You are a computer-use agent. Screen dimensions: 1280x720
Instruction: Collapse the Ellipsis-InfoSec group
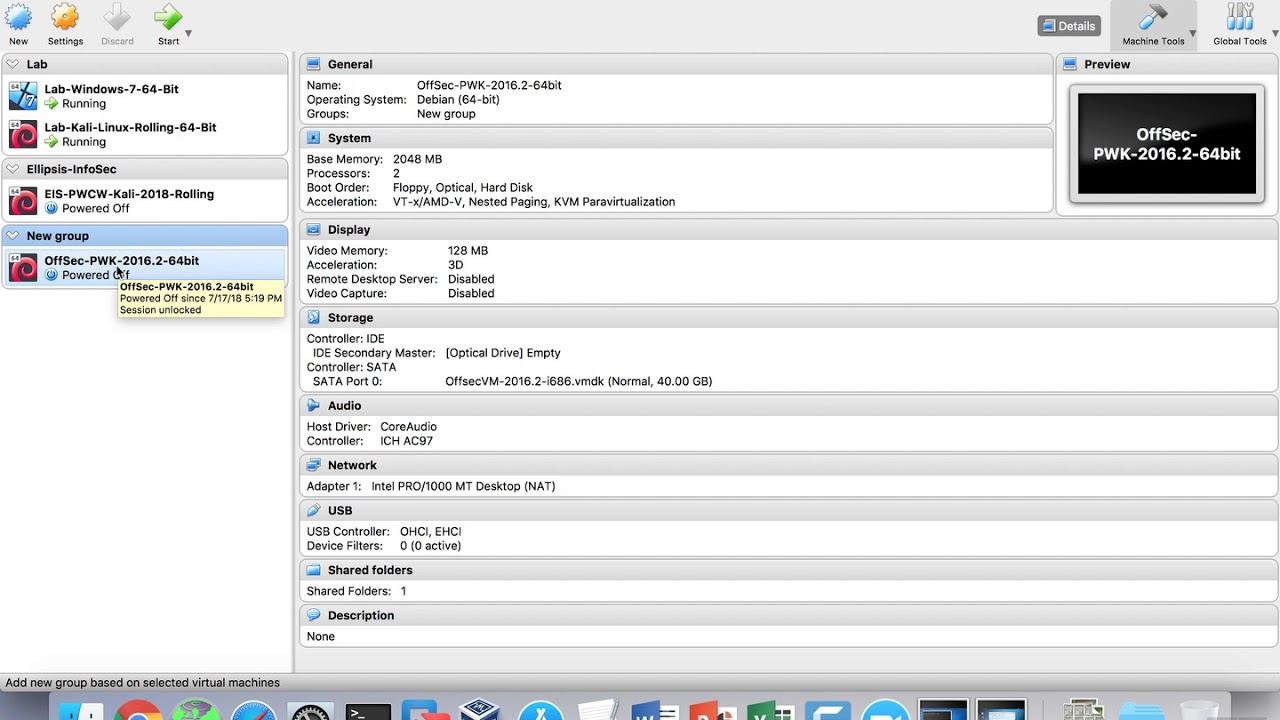[x=12, y=169]
